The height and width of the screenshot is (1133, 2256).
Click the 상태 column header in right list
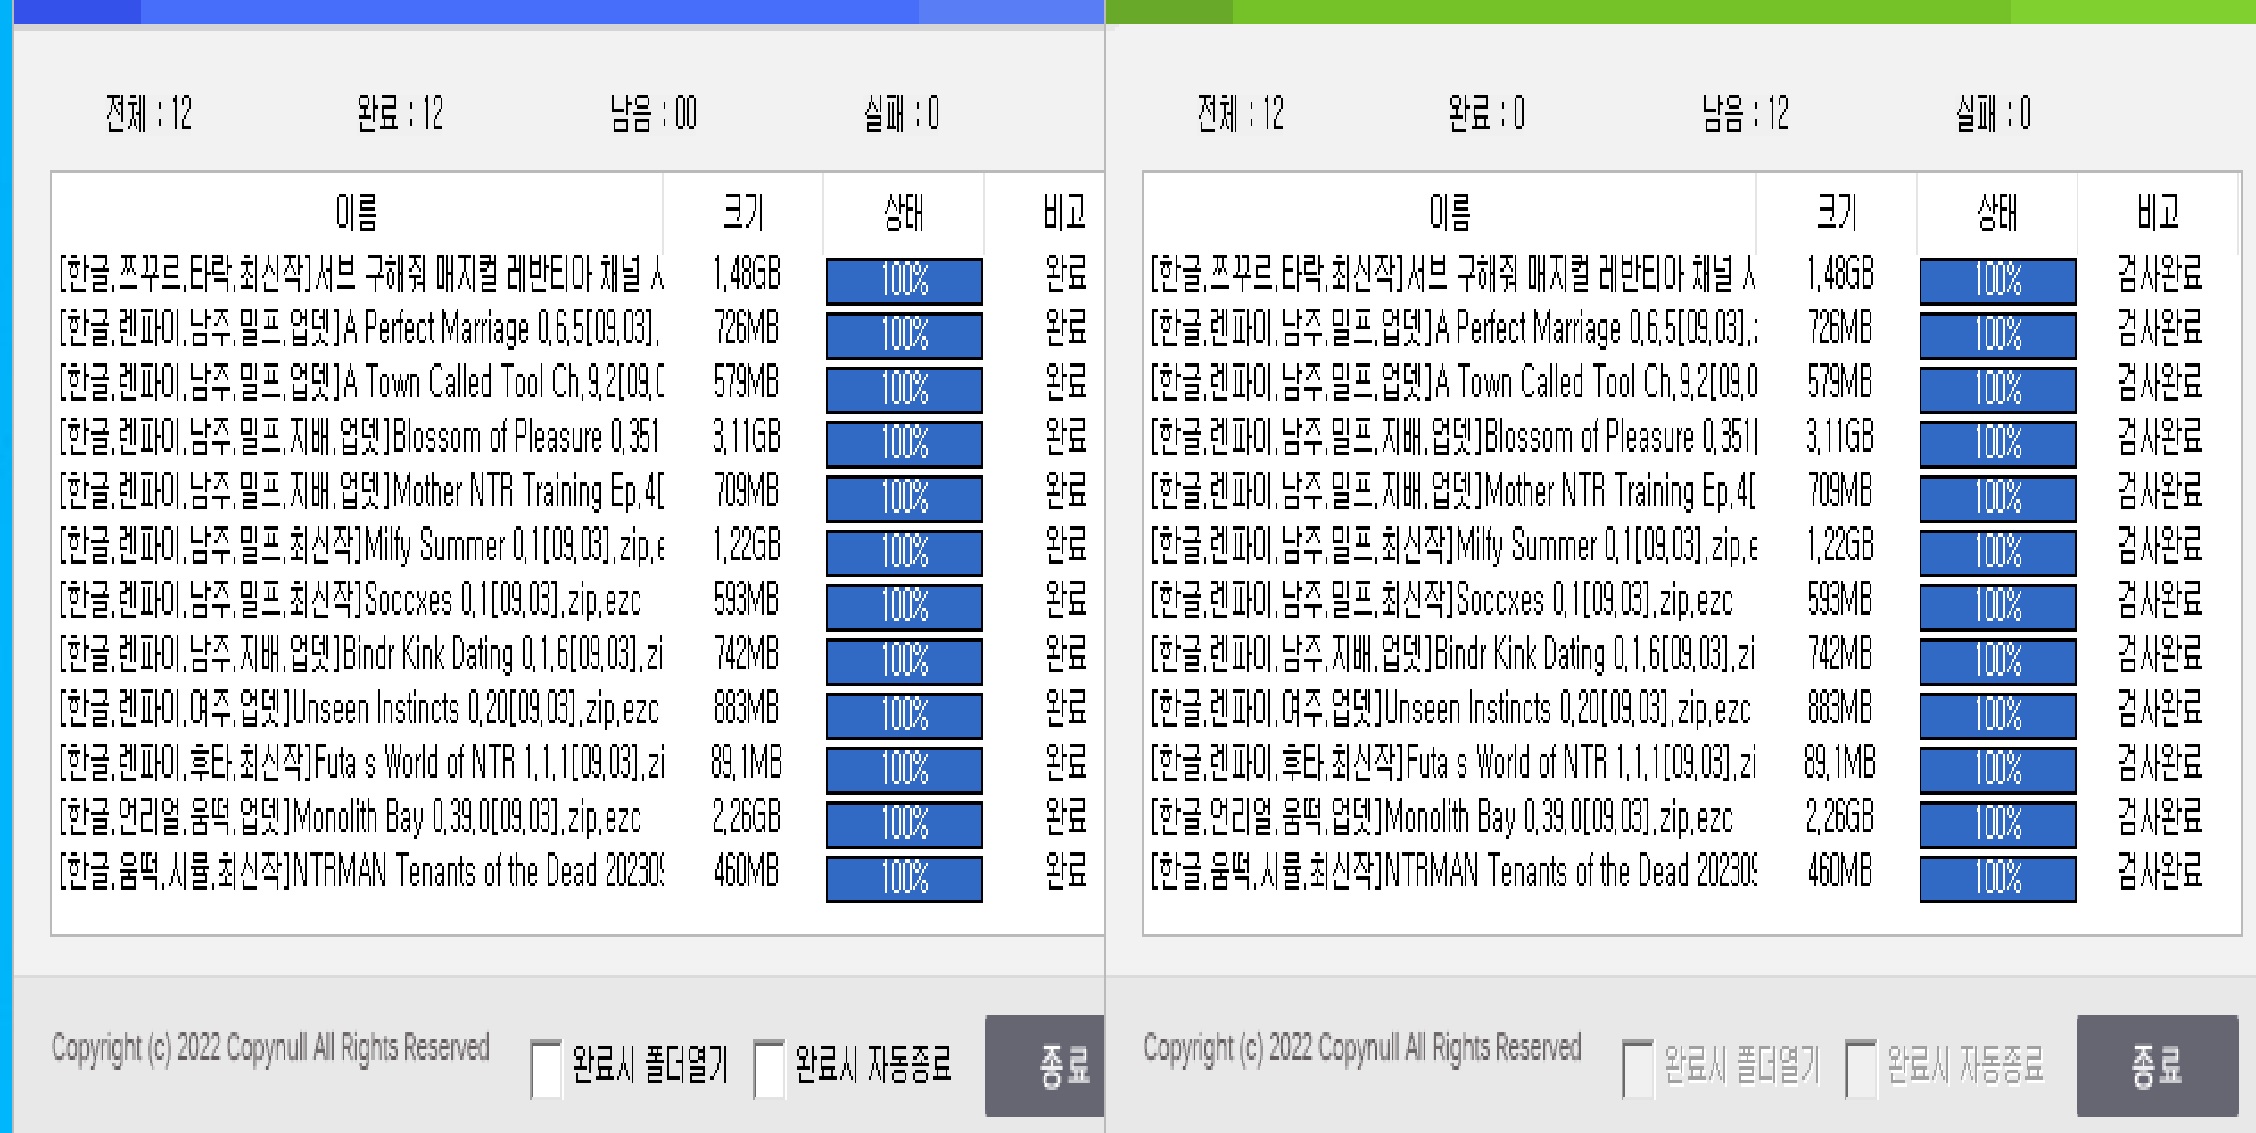click(1997, 212)
